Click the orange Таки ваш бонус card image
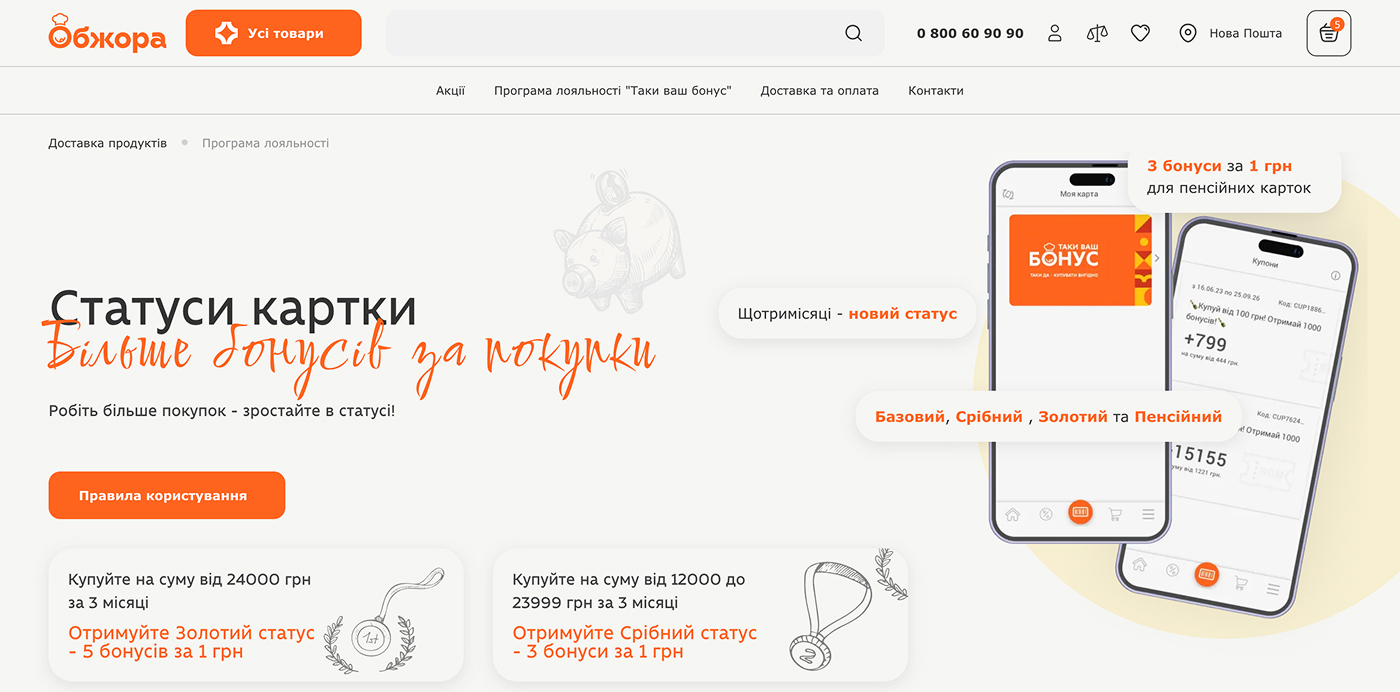Viewport: 1400px width, 692px height. 1080,260
